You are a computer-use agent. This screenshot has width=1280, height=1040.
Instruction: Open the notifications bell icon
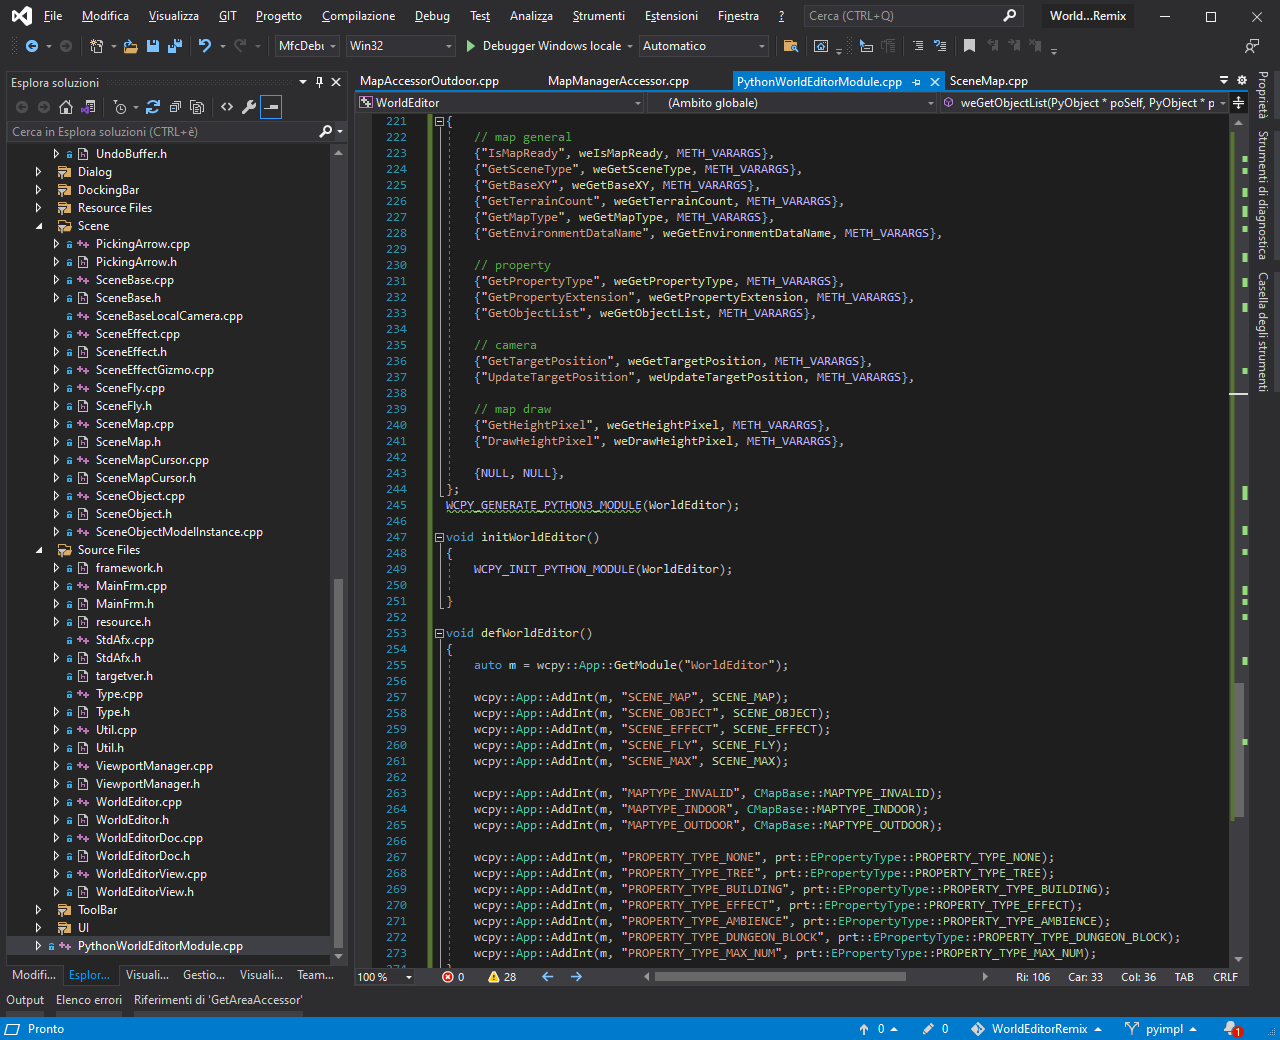[x=1228, y=1028]
